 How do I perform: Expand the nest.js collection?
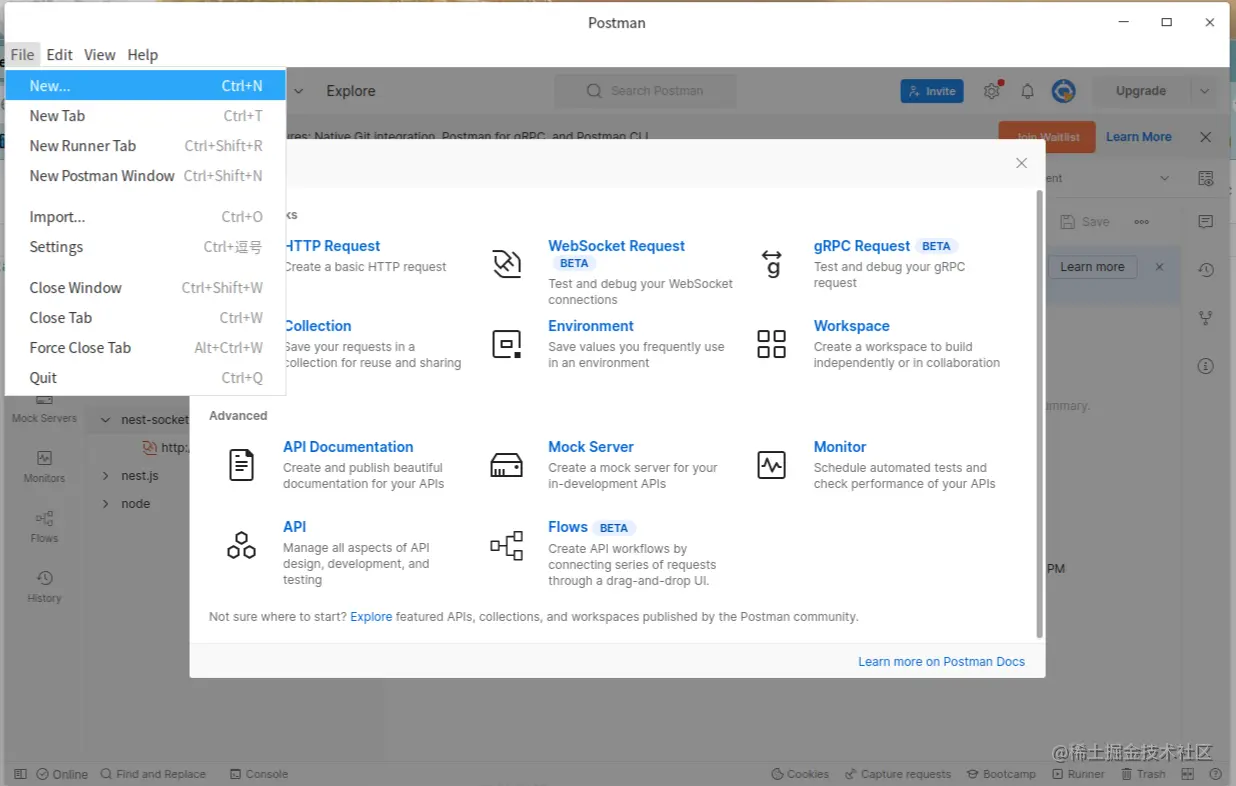105,476
